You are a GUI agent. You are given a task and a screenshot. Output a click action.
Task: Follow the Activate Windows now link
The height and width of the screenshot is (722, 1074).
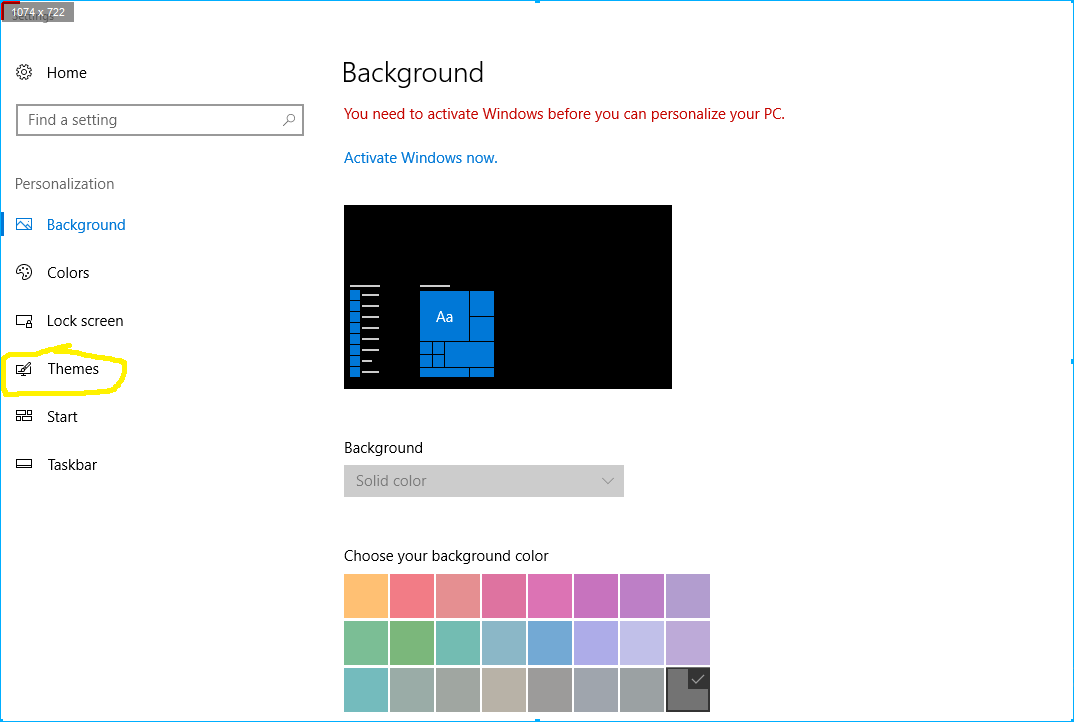click(x=421, y=158)
